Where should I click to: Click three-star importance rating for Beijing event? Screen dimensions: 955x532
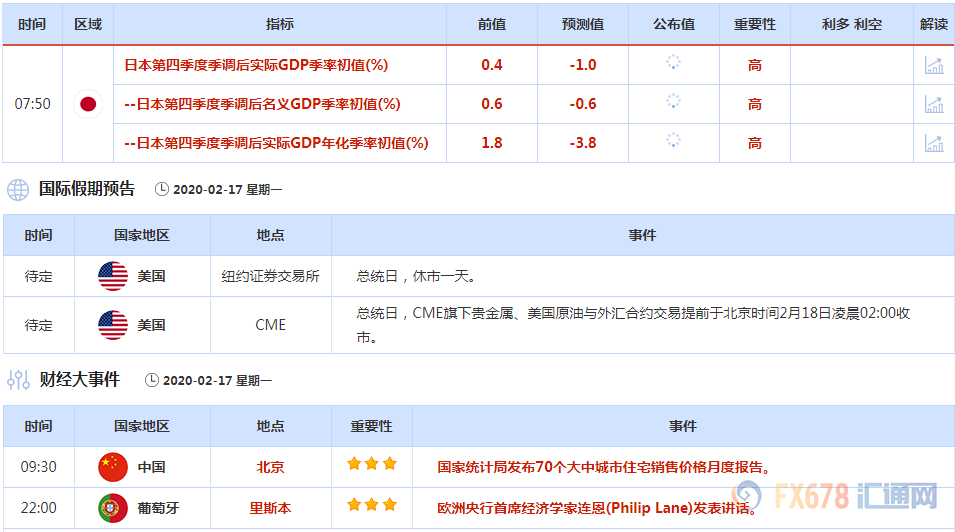coord(371,465)
